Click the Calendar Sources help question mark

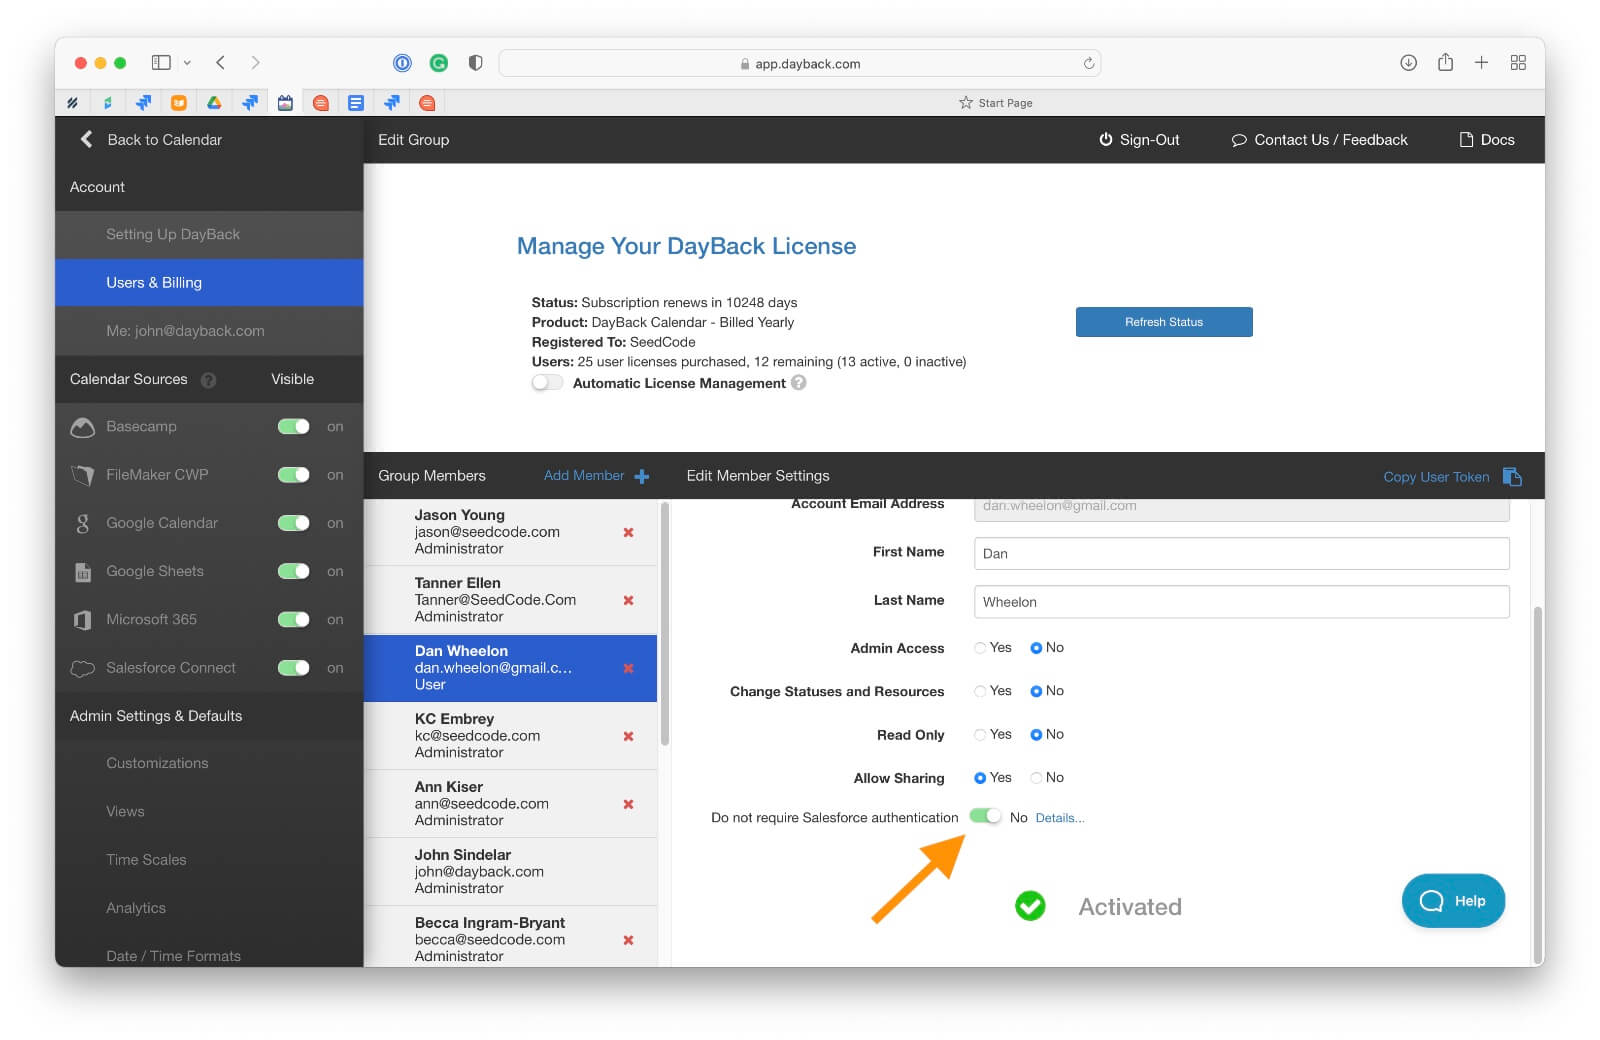click(x=208, y=380)
